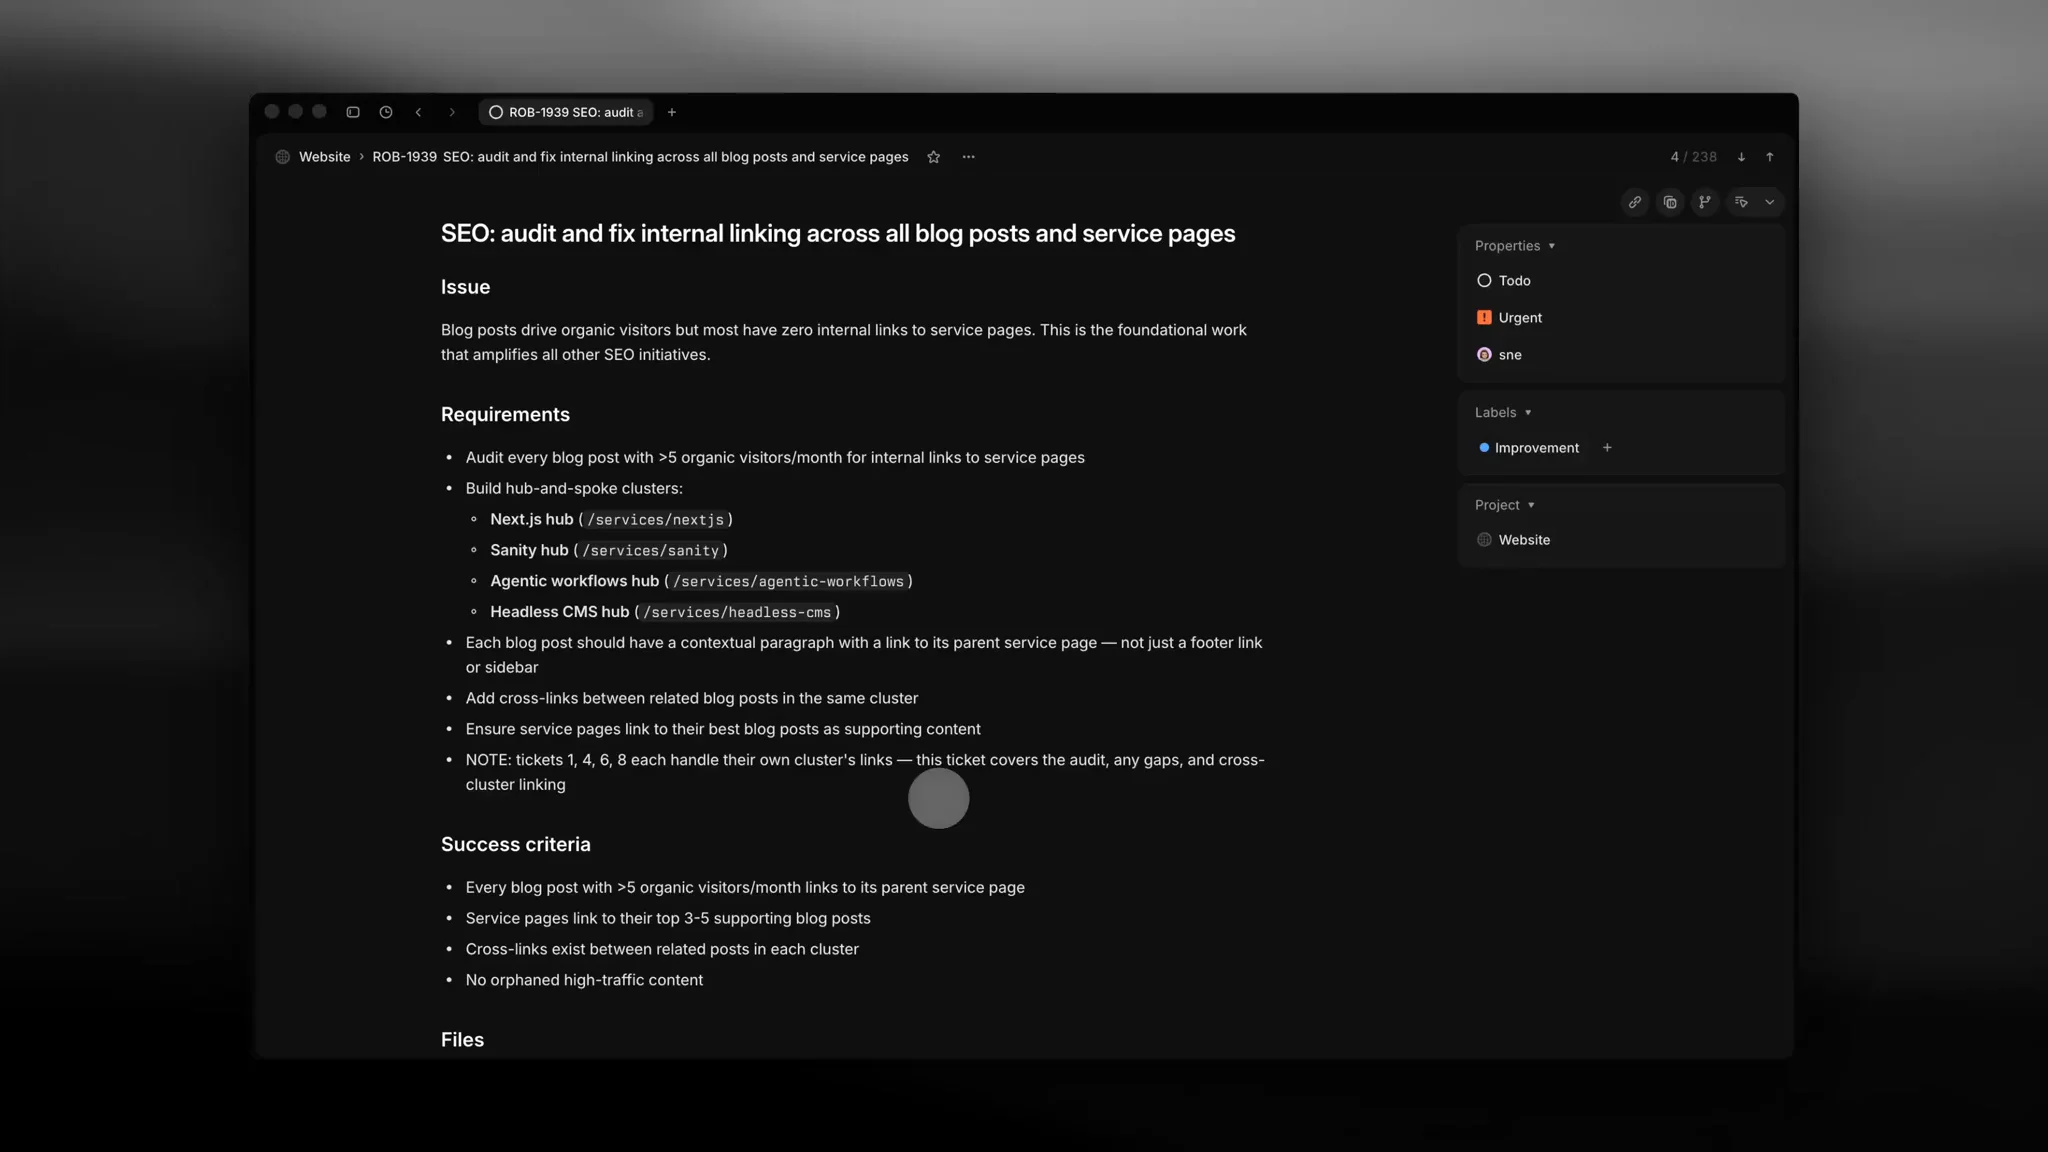Open the three-dot issue options menu

click(x=968, y=157)
